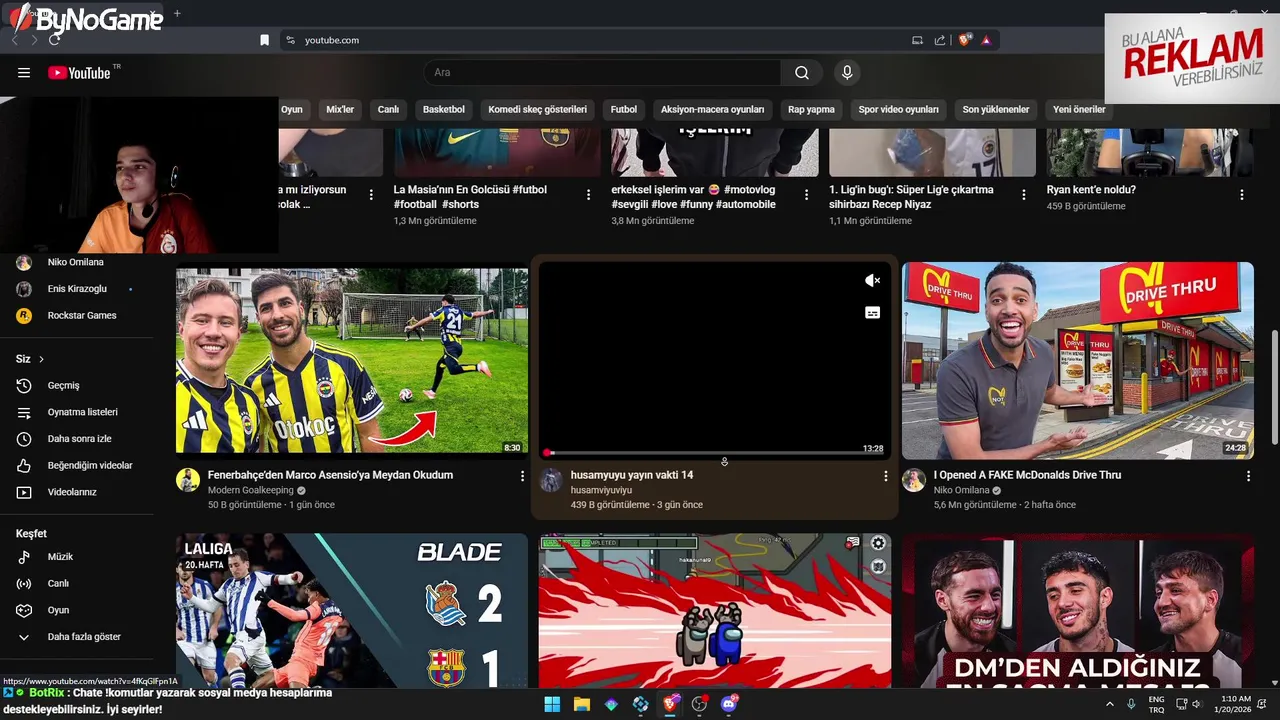Open options menu for husamyuyu yayın vakti
Image resolution: width=1280 pixels, height=720 pixels.
(885, 476)
